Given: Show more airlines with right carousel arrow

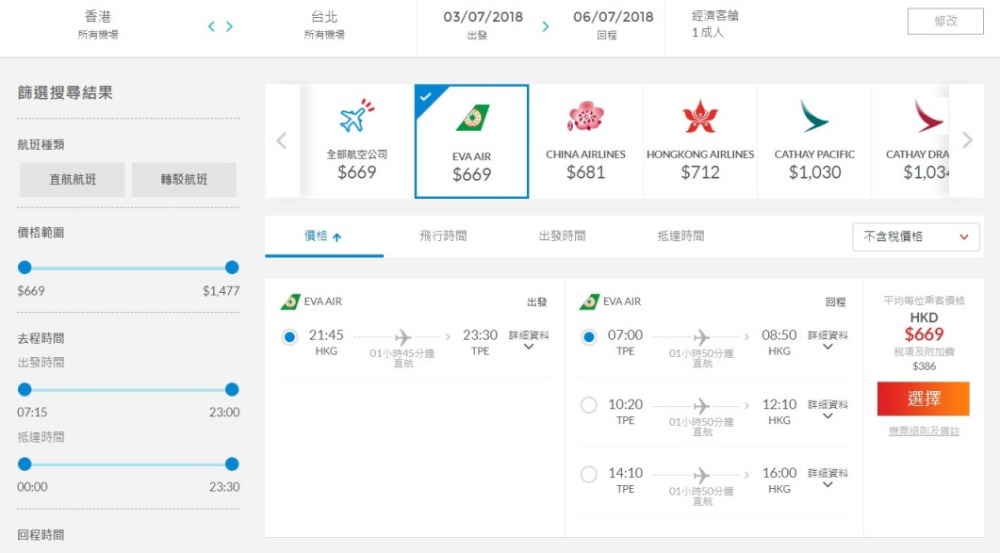Looking at the screenshot, I should click(x=967, y=140).
